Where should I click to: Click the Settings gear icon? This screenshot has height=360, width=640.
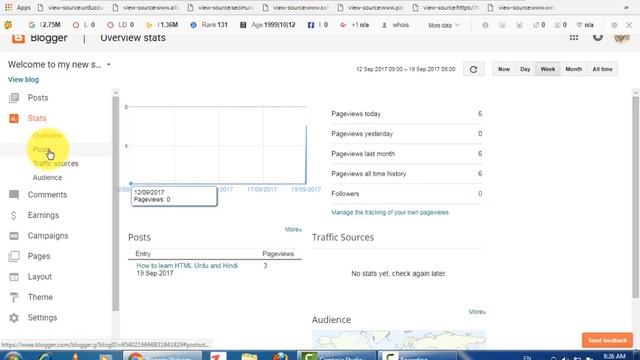point(14,318)
